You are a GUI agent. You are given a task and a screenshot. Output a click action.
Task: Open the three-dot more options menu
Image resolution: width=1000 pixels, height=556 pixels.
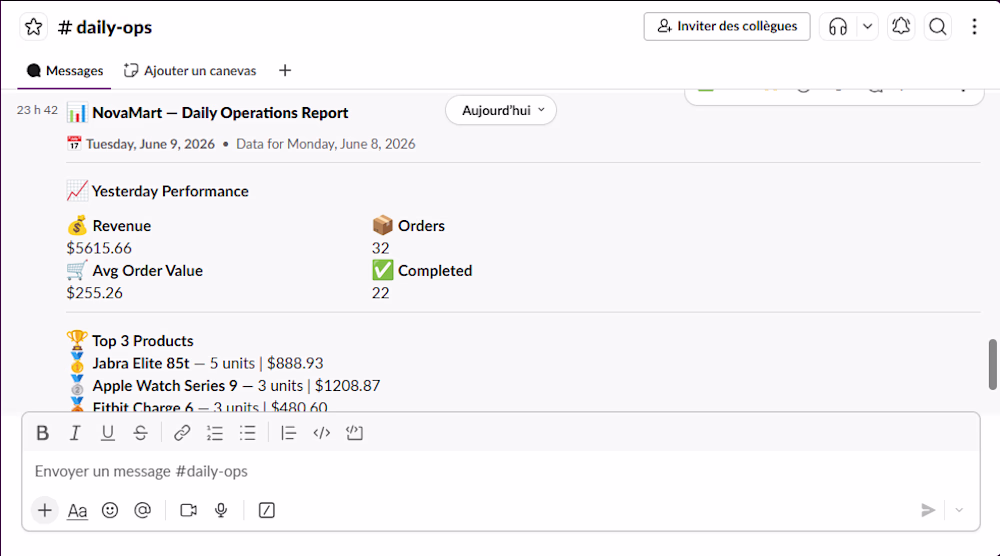click(974, 26)
